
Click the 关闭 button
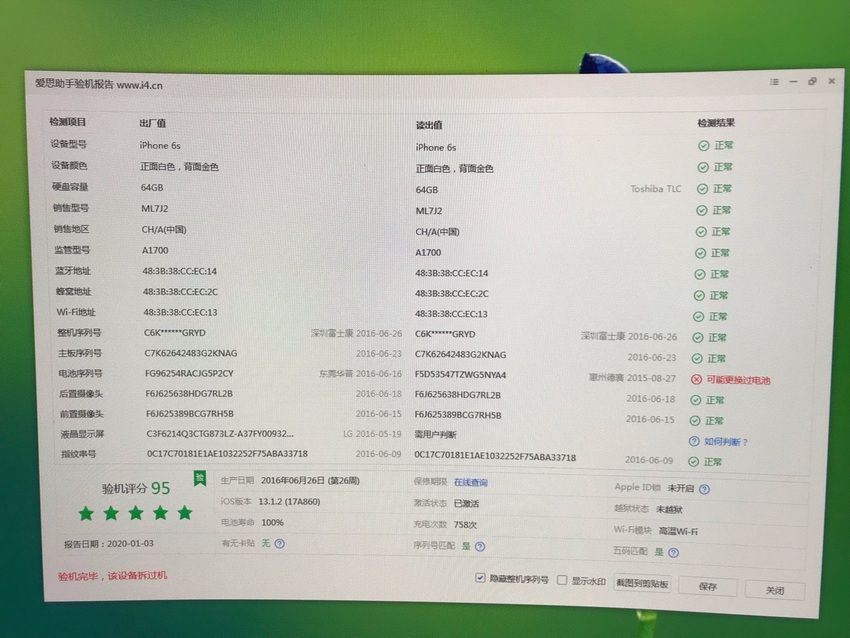click(775, 590)
